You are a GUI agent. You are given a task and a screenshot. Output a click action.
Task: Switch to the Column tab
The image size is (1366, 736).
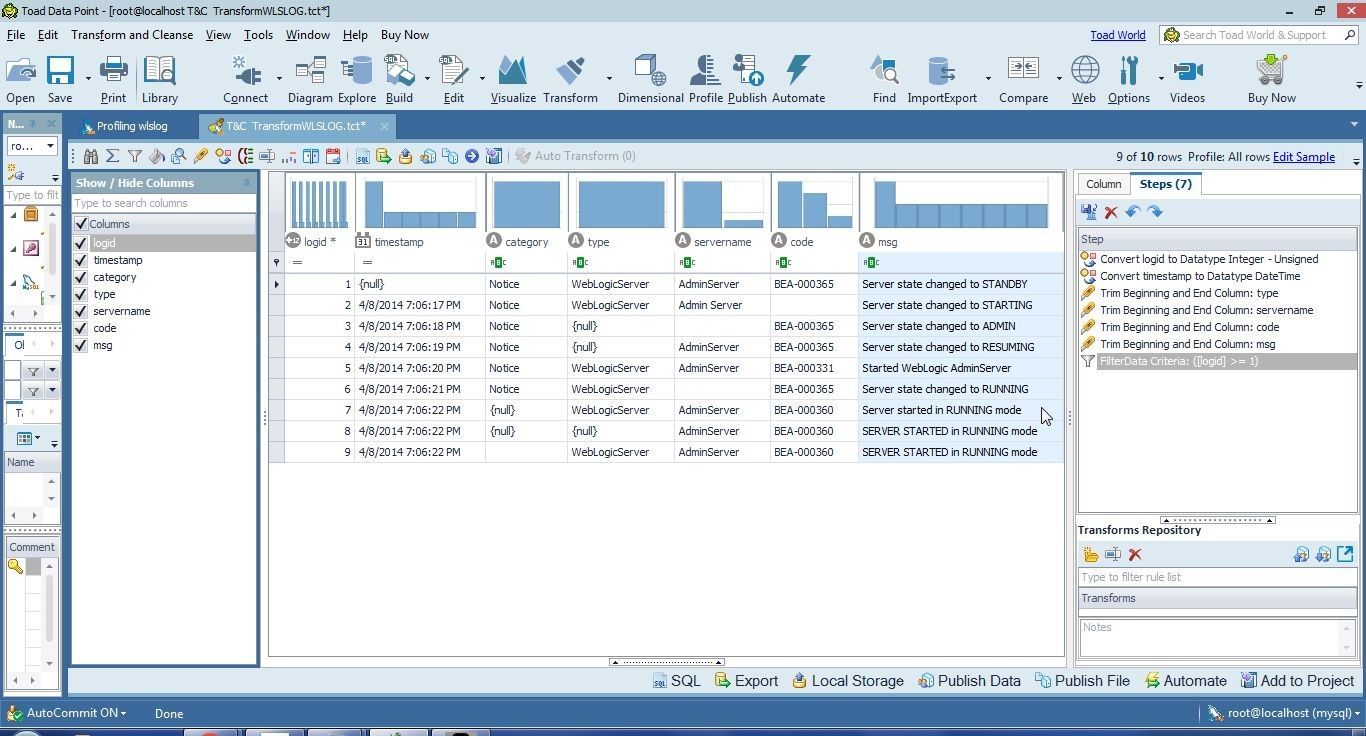coord(1103,184)
